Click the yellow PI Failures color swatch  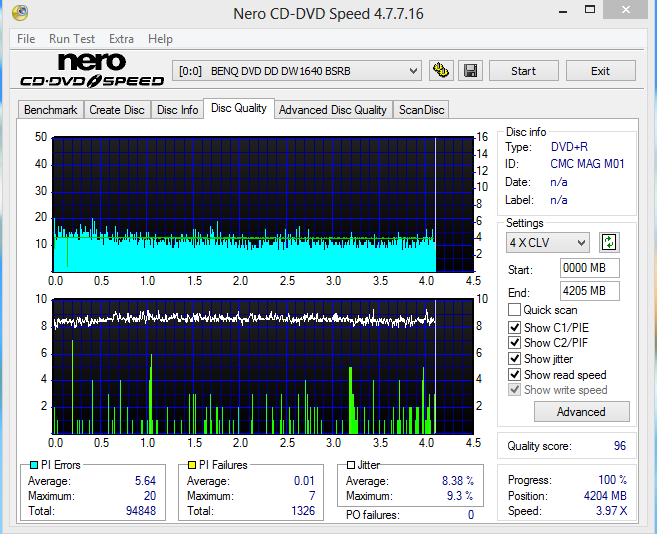tap(192, 464)
